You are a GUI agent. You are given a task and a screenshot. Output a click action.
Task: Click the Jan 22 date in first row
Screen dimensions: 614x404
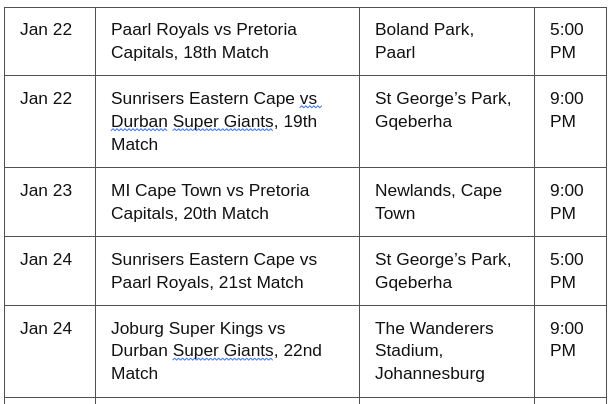[x=46, y=30]
